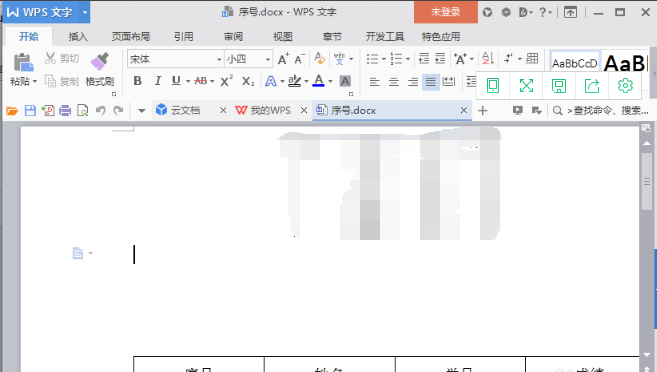Click the Cut scissors icon
The width and height of the screenshot is (657, 372).
tap(50, 58)
